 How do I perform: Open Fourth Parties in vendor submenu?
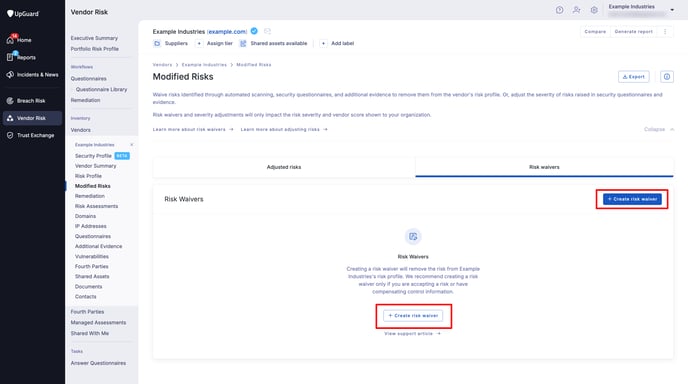(91, 266)
